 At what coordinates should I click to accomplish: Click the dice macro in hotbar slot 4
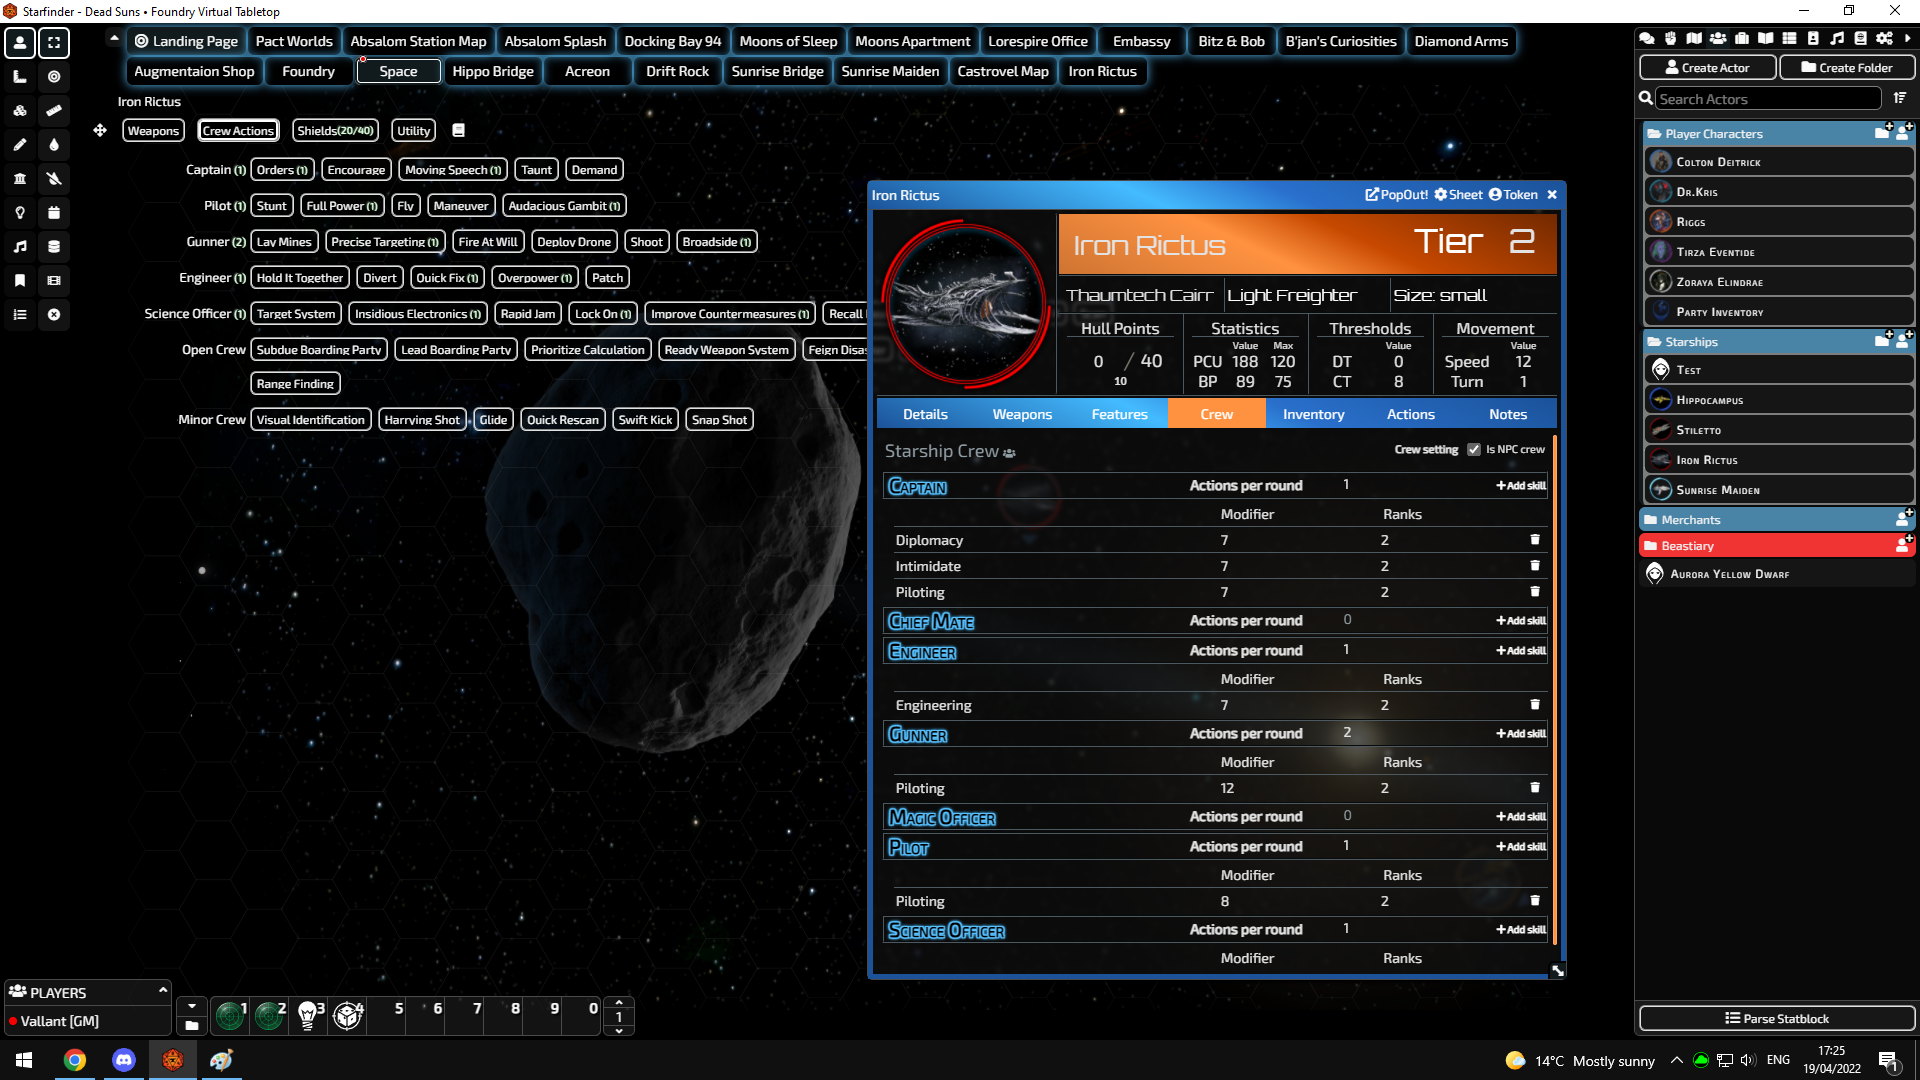tap(347, 1015)
